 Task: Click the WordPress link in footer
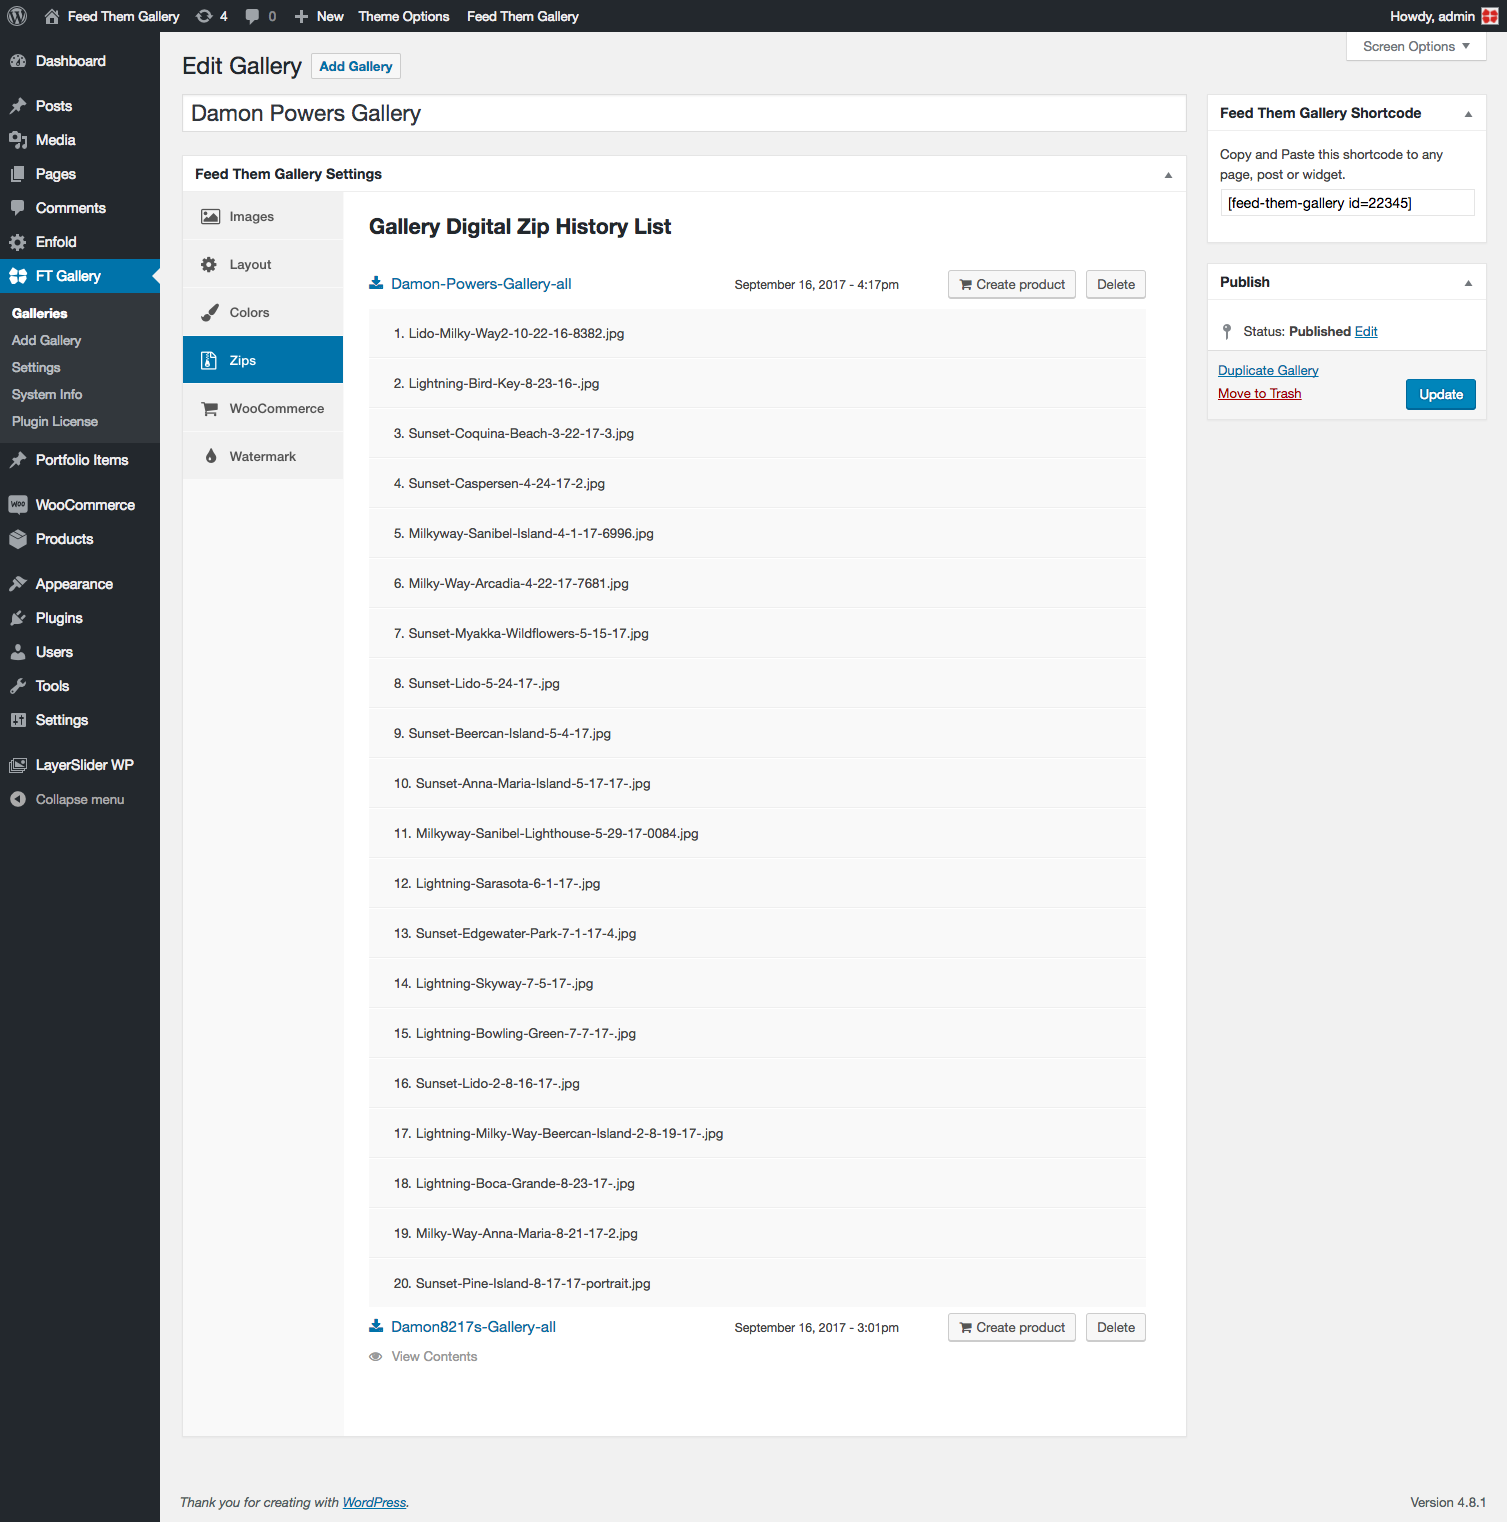(374, 1502)
